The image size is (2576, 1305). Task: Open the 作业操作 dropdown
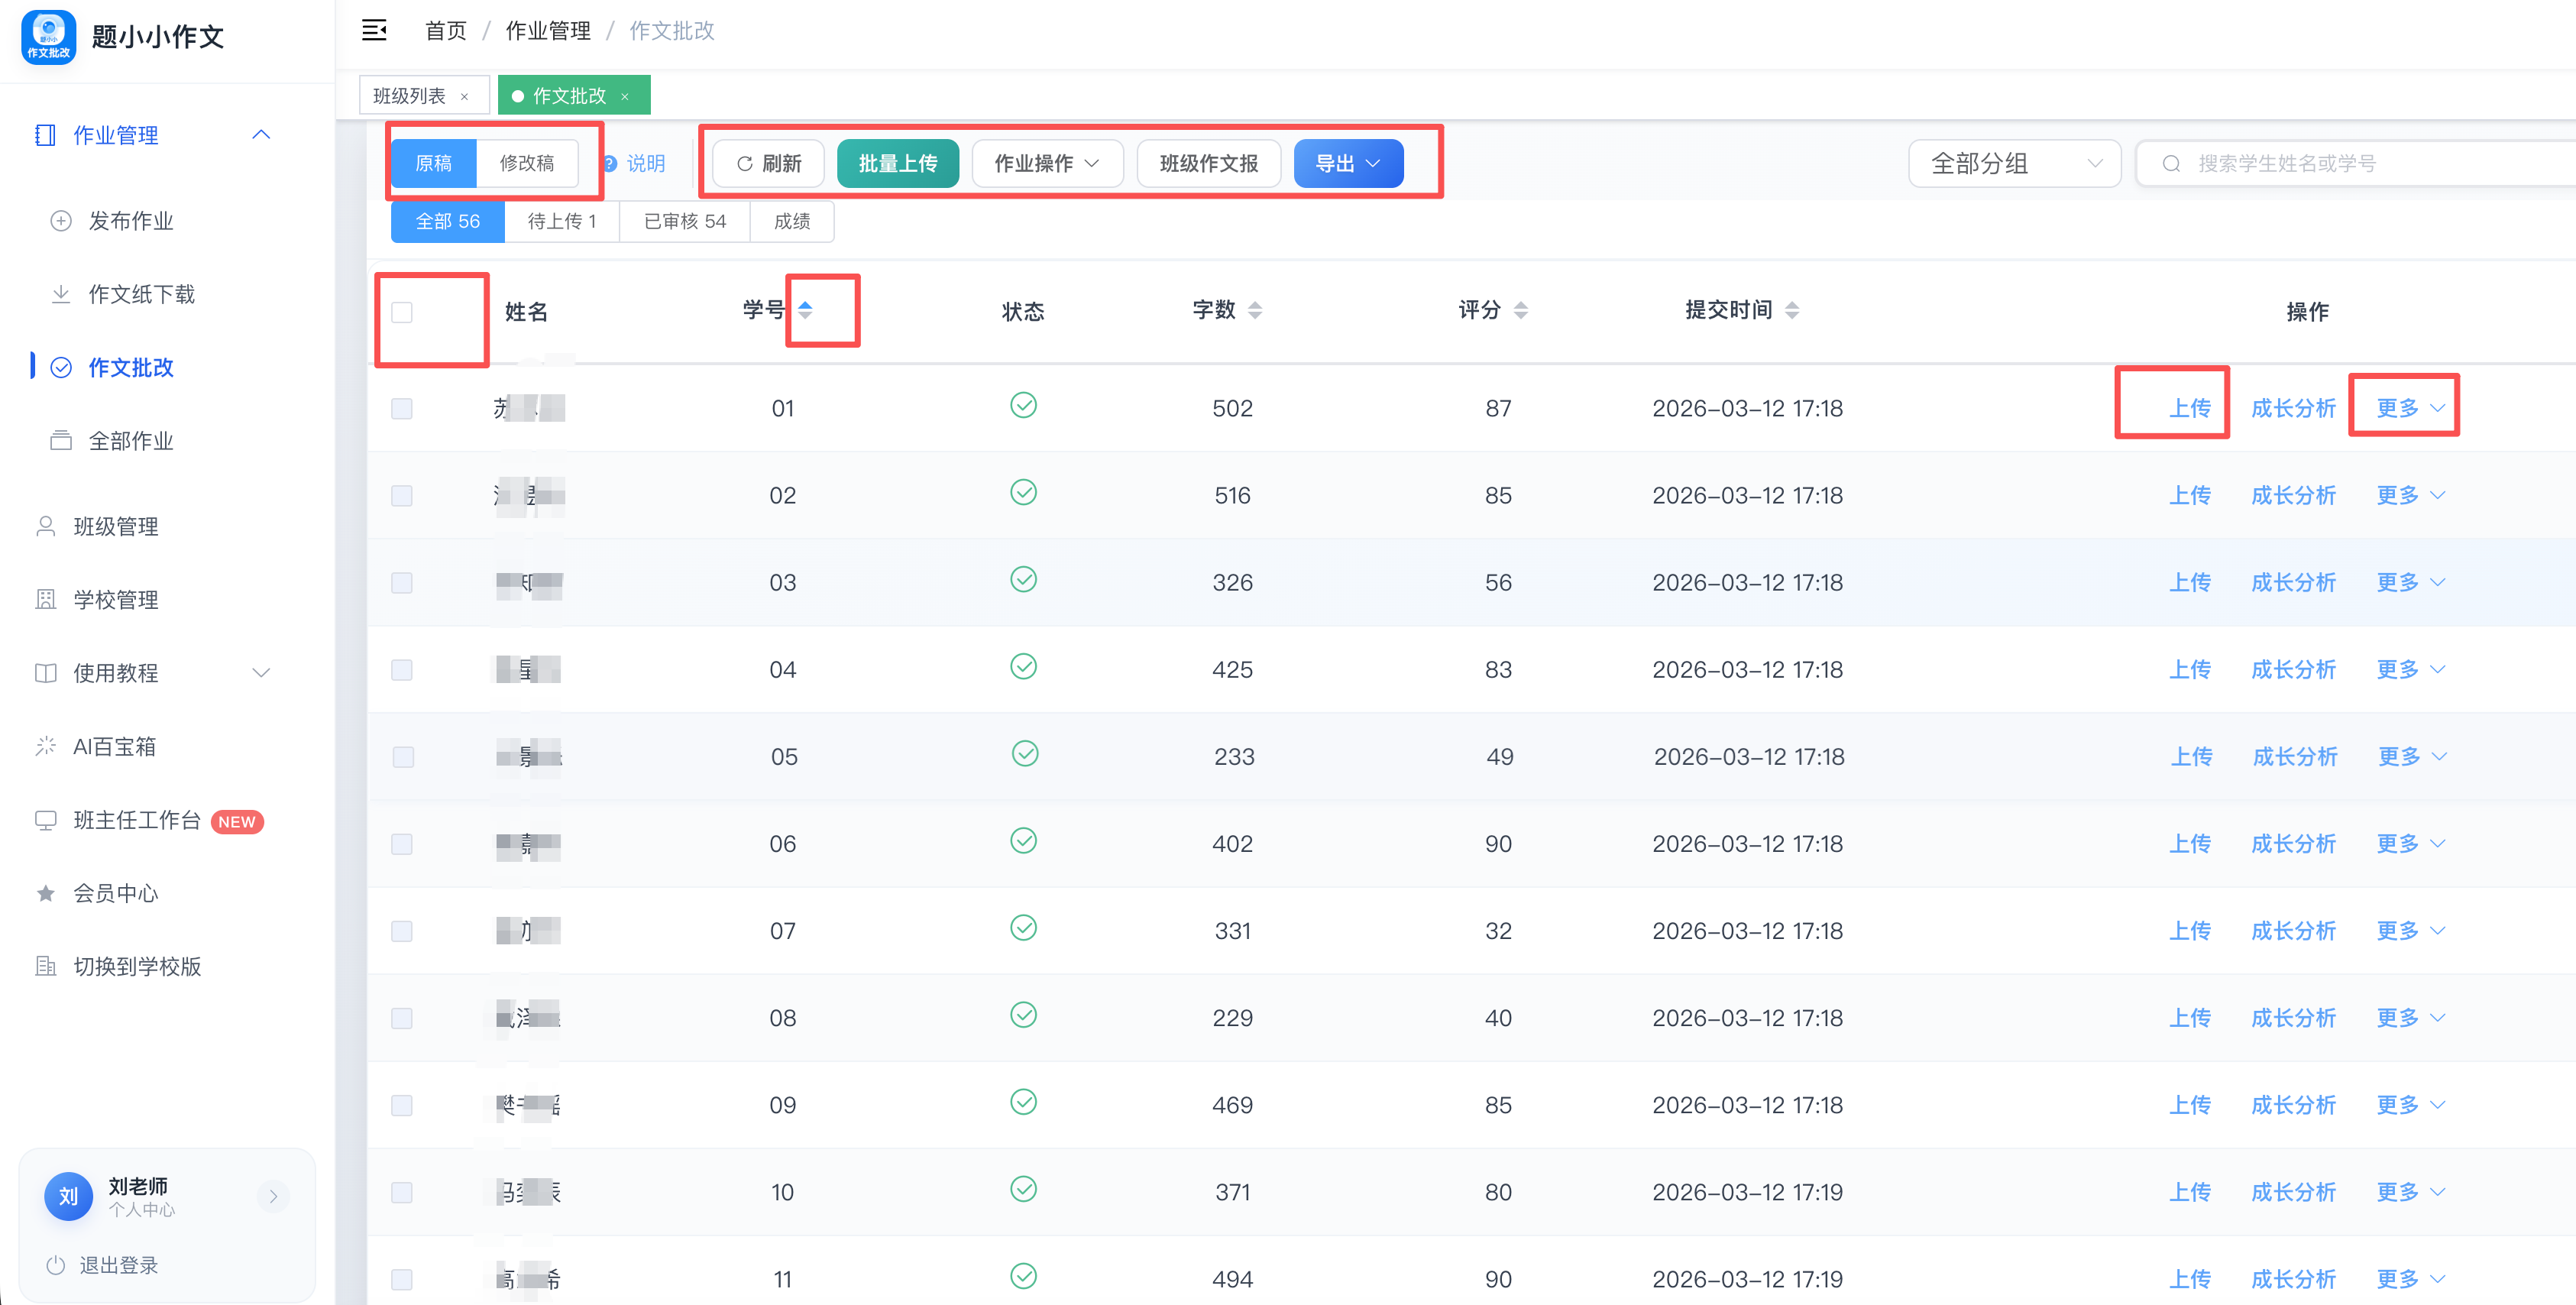[x=1047, y=163]
